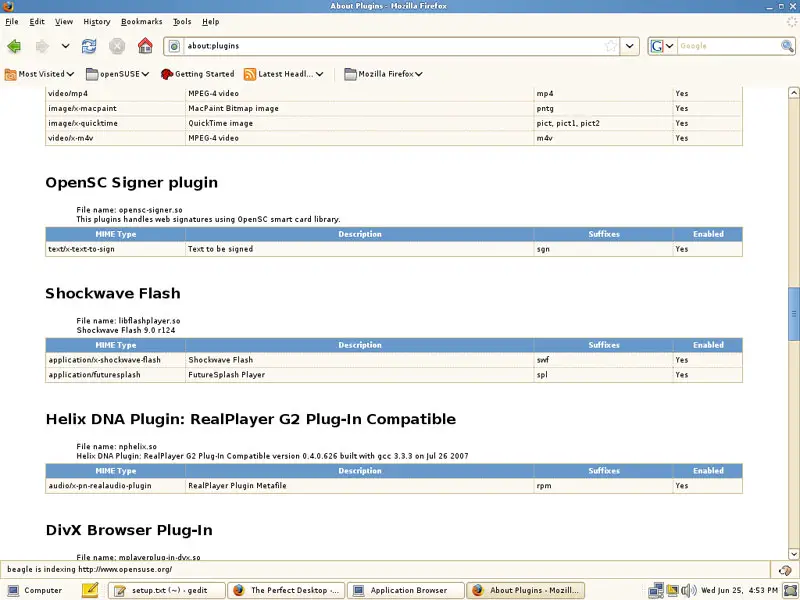Click the clock showing Wed Jun 25

coord(739,590)
